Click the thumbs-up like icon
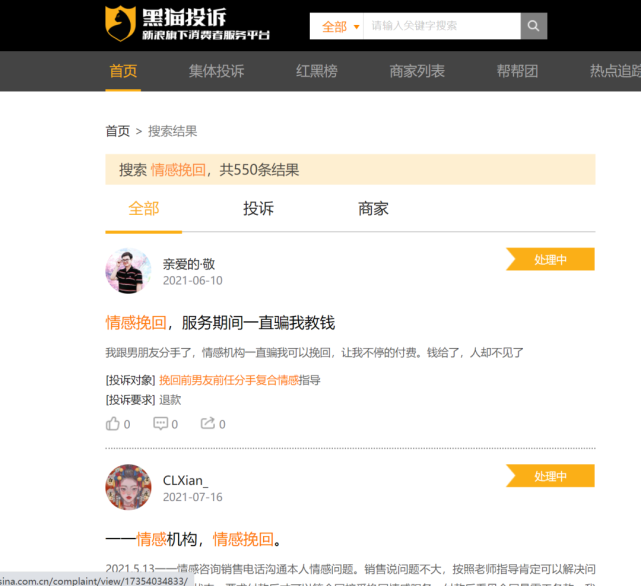This screenshot has width=641, height=586. 113,423
